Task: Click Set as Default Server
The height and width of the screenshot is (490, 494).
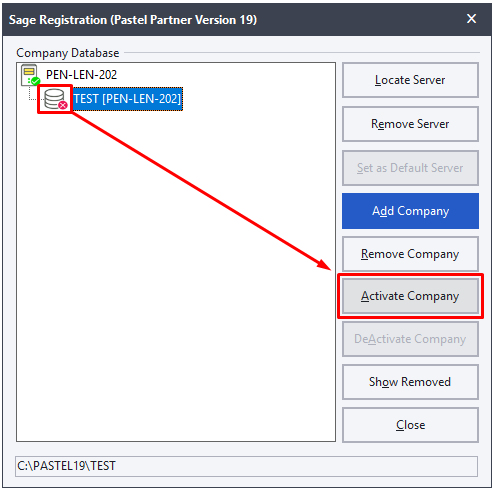Action: point(410,168)
